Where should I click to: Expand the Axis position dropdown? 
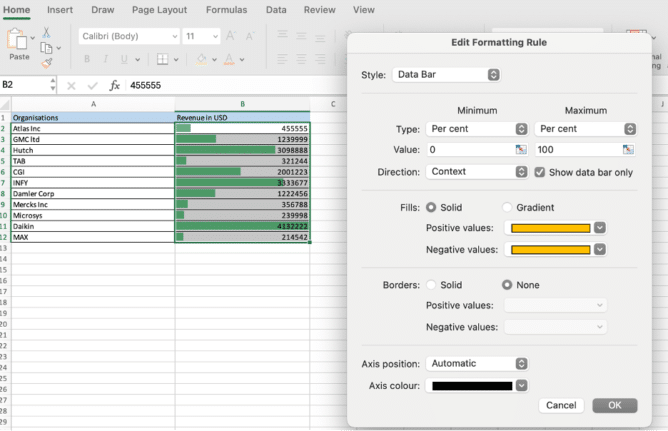[476, 363]
